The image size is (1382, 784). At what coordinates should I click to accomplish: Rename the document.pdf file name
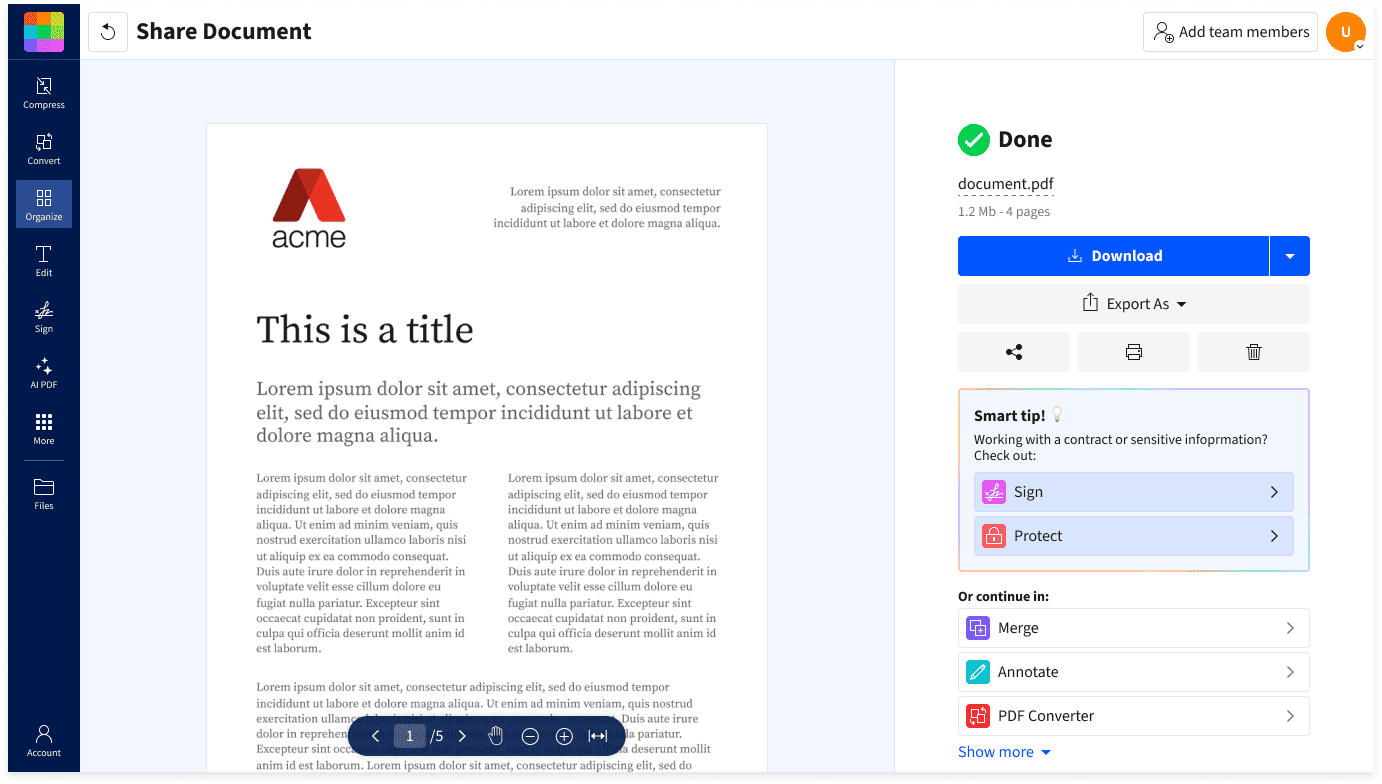click(1006, 184)
